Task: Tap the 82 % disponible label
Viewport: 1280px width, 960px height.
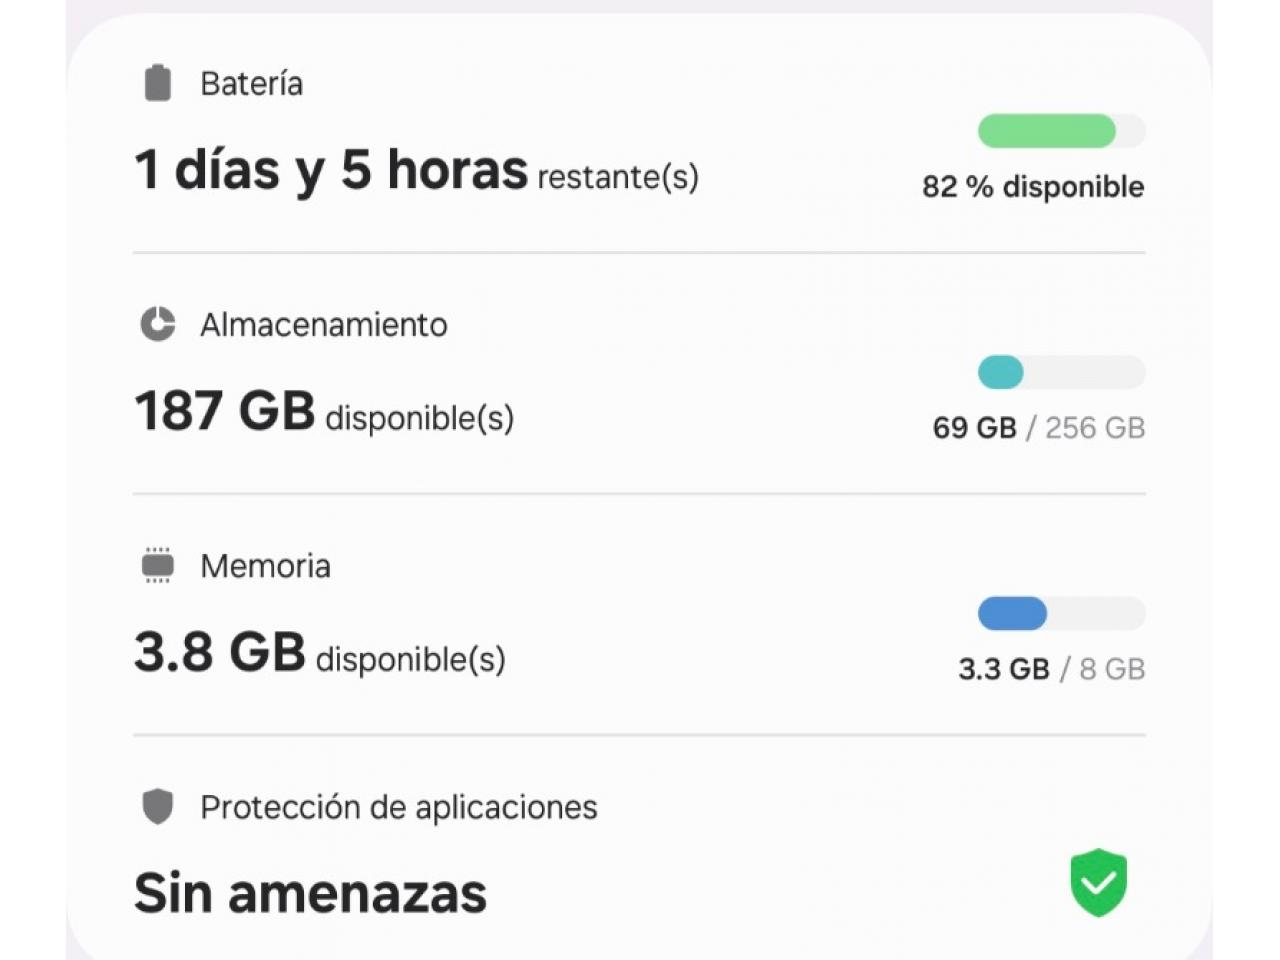Action: [1033, 187]
